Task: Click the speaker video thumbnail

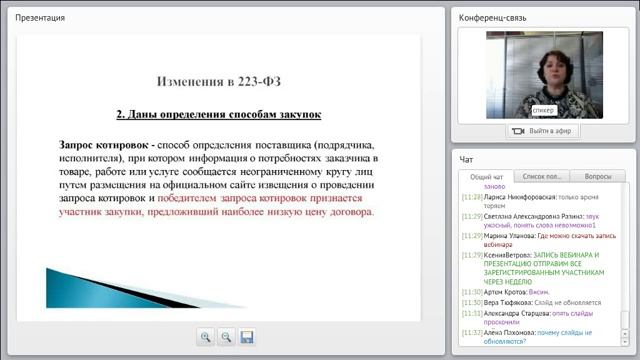Action: coord(544,75)
